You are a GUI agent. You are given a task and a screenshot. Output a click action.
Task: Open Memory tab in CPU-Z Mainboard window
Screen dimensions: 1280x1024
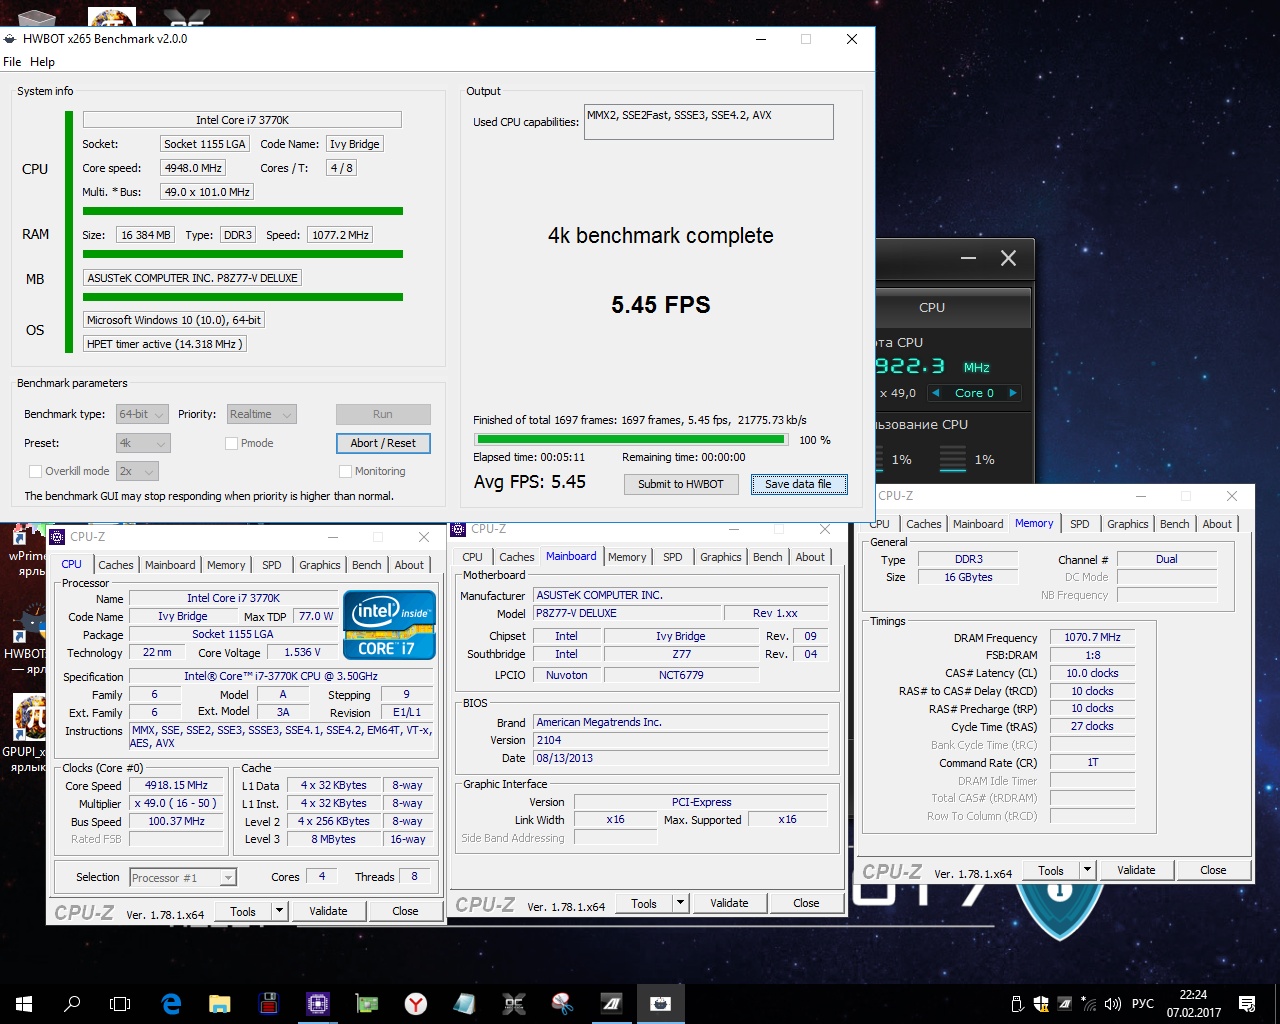[x=627, y=557]
